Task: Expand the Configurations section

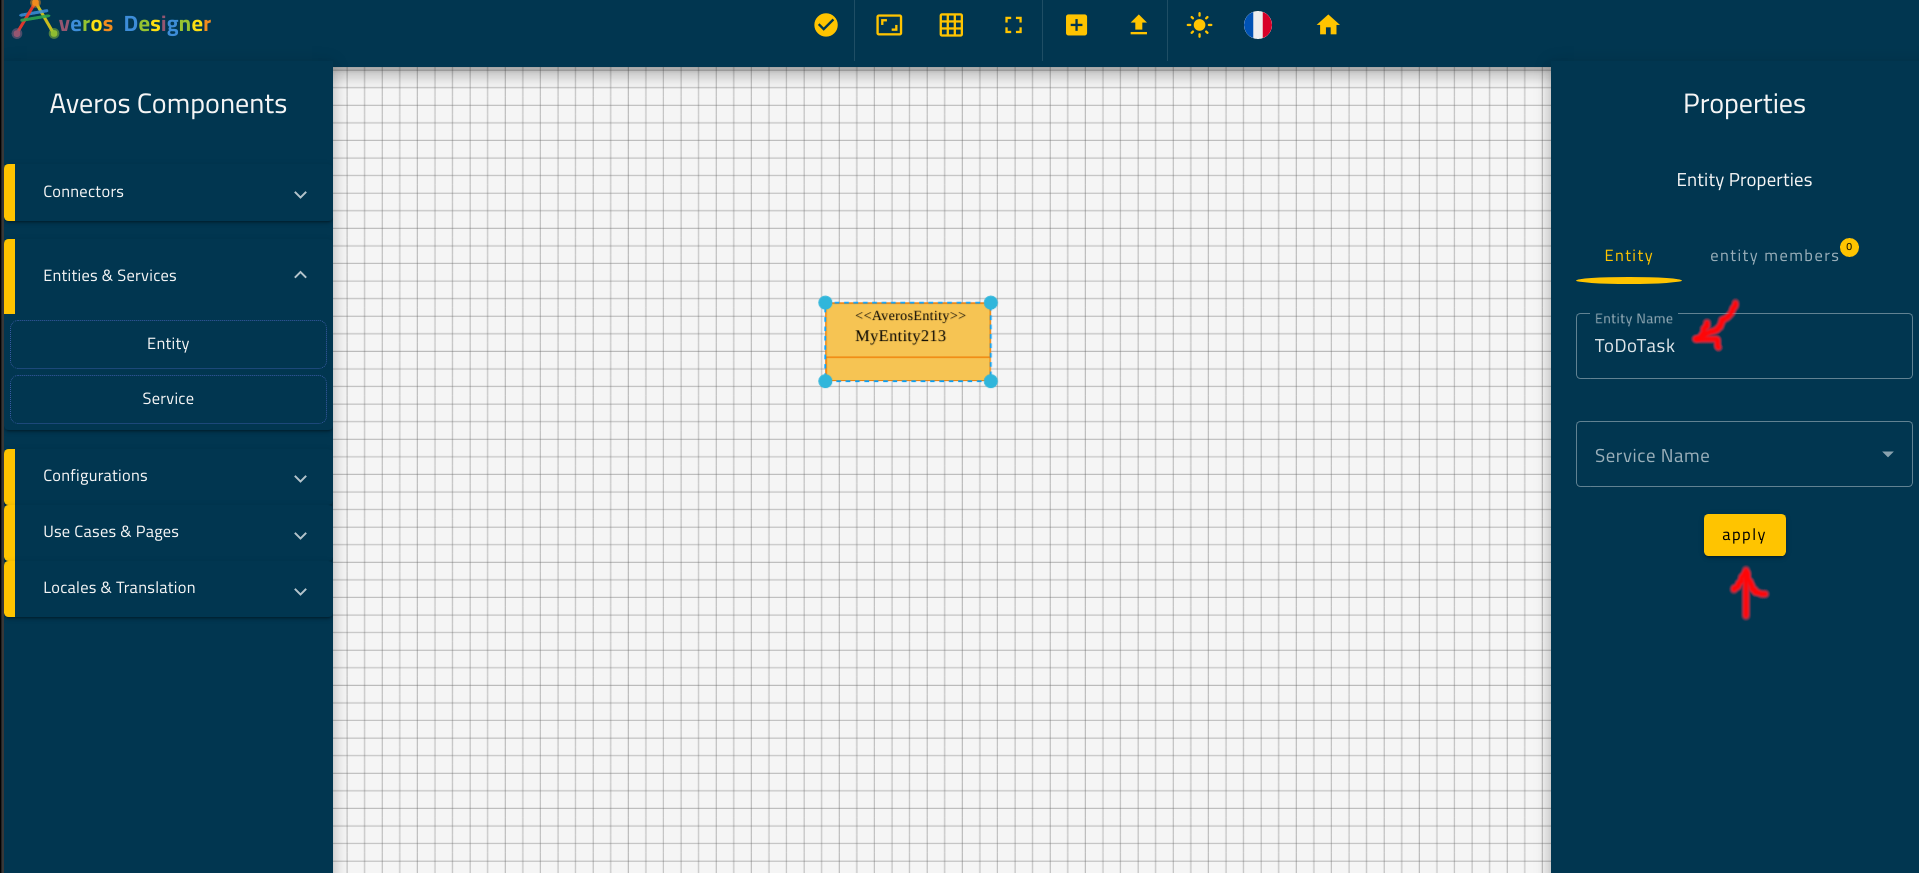Action: coord(170,476)
